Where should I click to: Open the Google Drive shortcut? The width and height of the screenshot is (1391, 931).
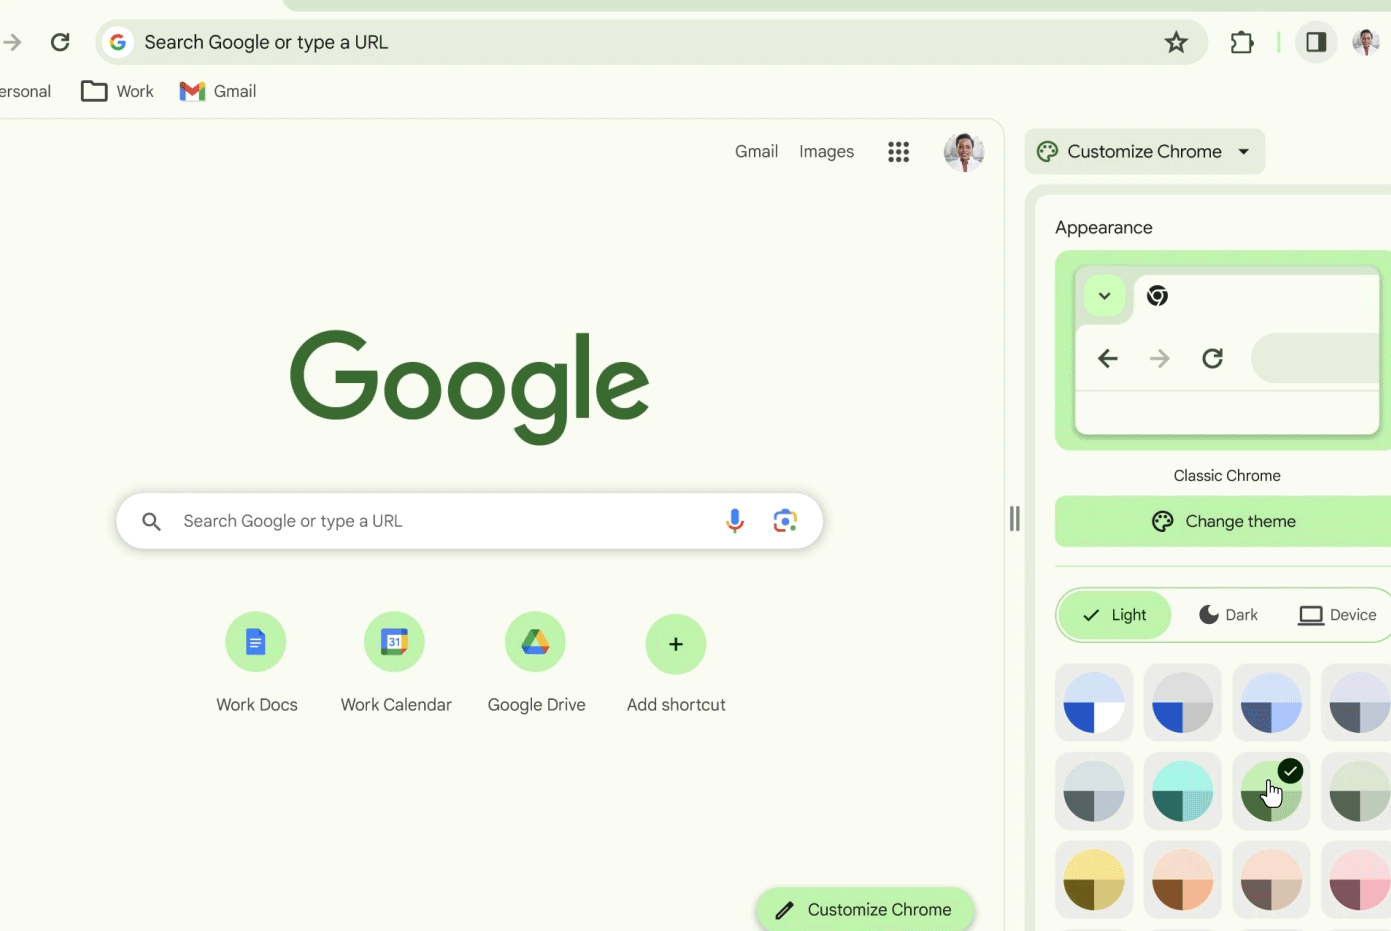[x=536, y=643]
